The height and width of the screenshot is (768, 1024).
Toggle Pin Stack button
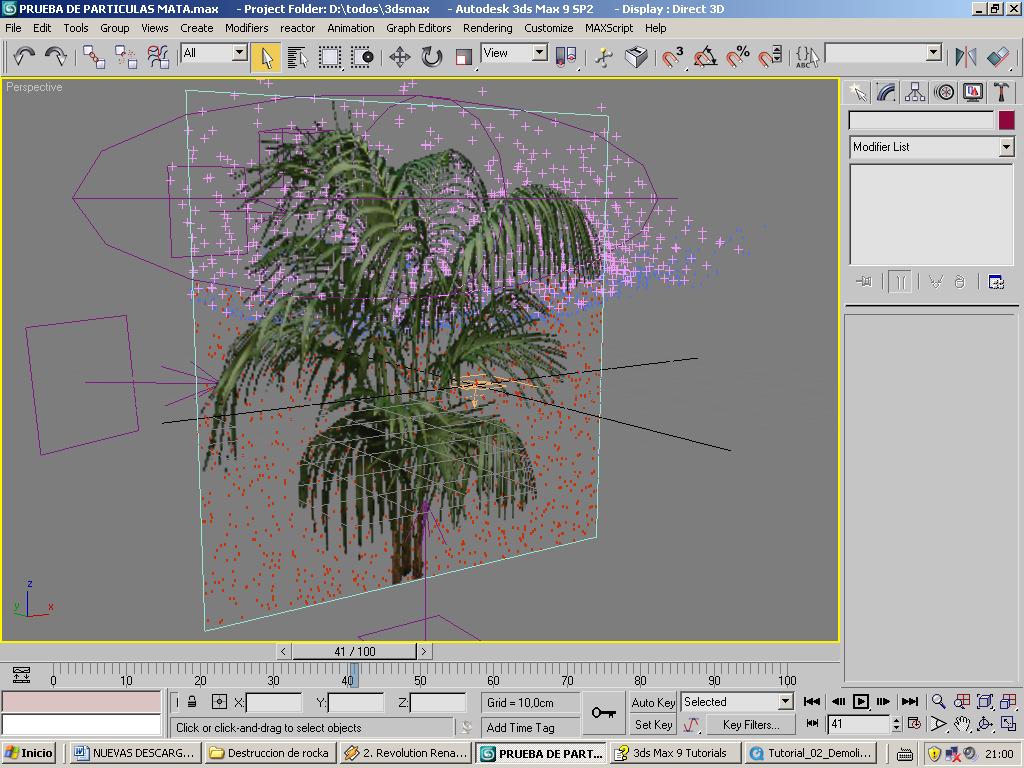click(x=864, y=282)
